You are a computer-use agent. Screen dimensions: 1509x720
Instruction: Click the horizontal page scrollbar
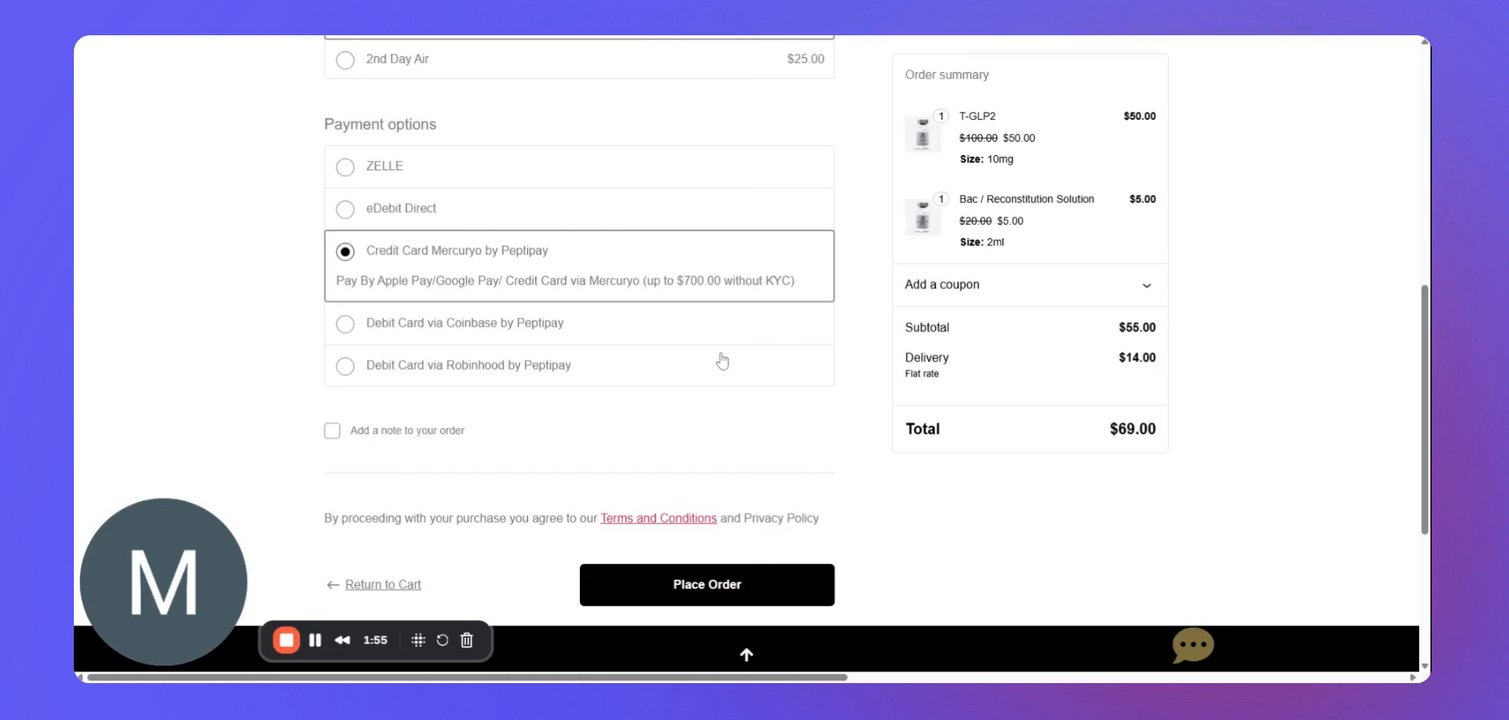click(x=467, y=677)
